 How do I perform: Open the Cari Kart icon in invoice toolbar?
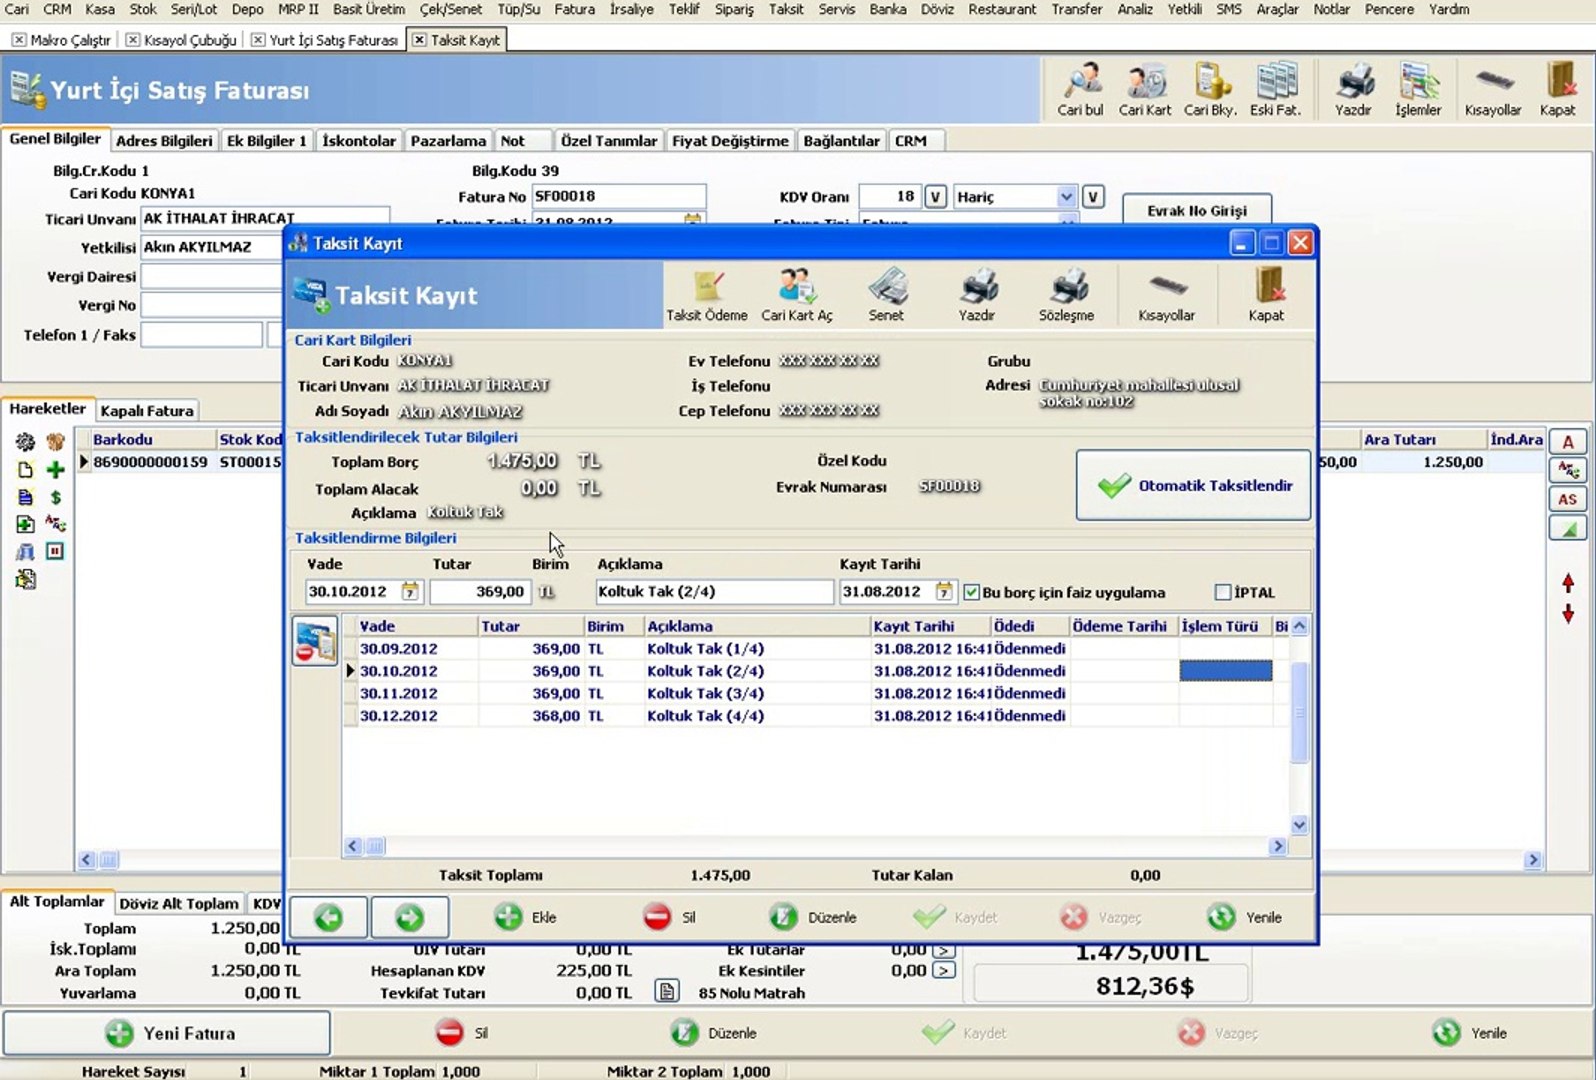tap(1145, 89)
